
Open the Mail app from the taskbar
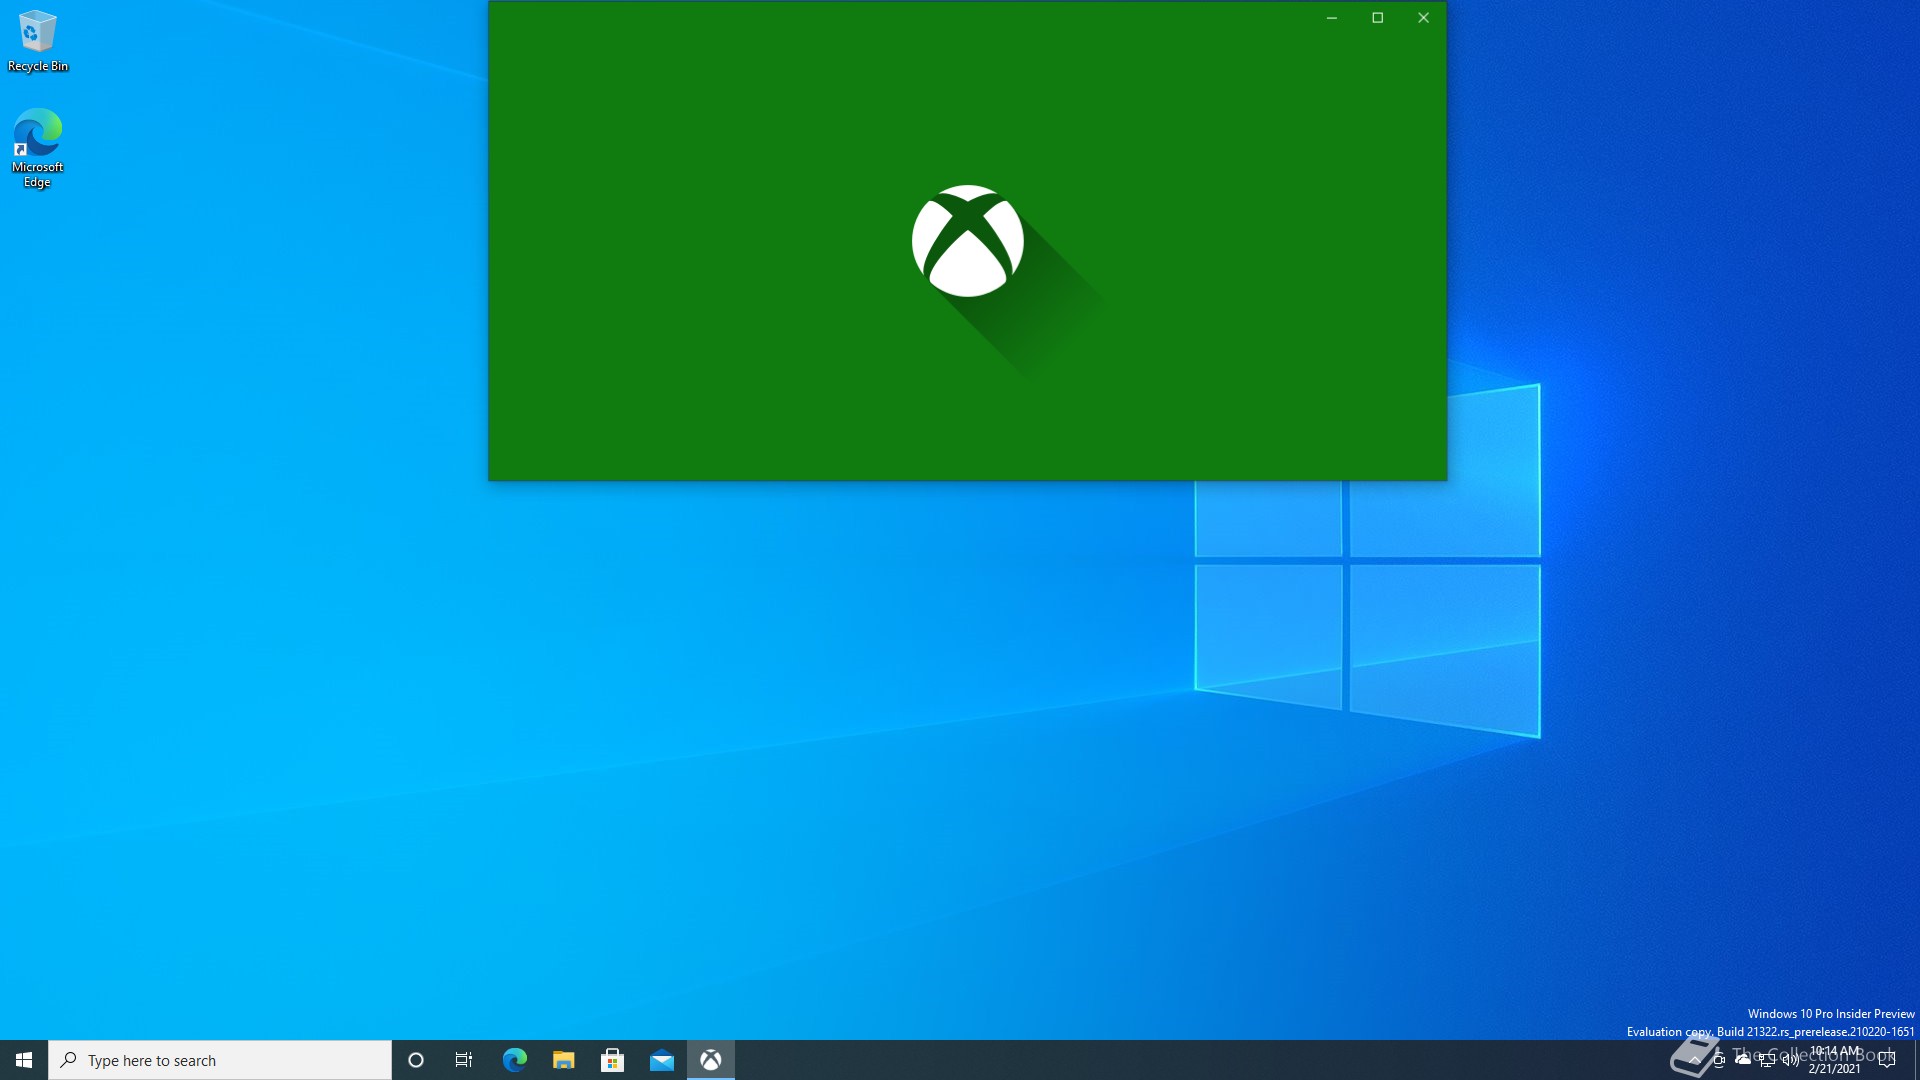point(661,1060)
